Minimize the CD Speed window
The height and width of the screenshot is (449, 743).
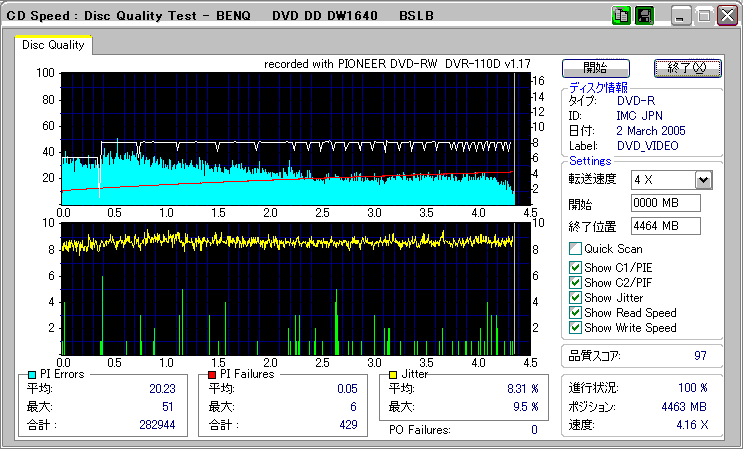pos(680,16)
